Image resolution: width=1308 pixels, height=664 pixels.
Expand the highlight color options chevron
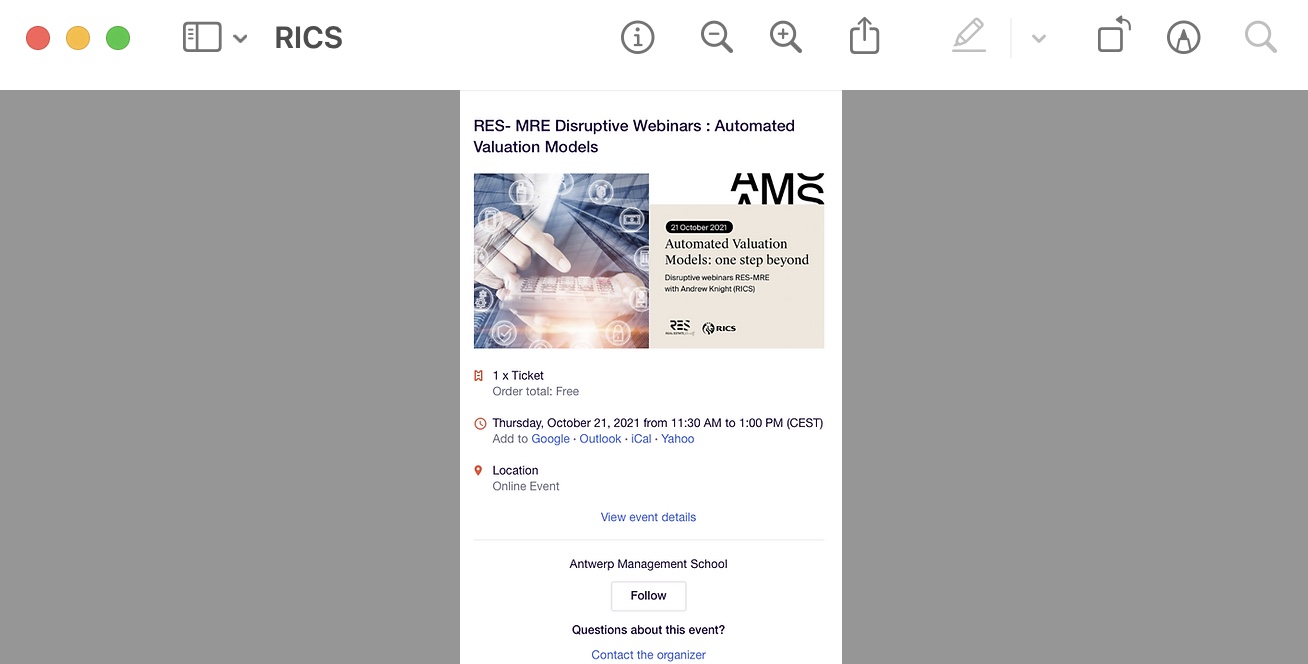tap(1039, 39)
